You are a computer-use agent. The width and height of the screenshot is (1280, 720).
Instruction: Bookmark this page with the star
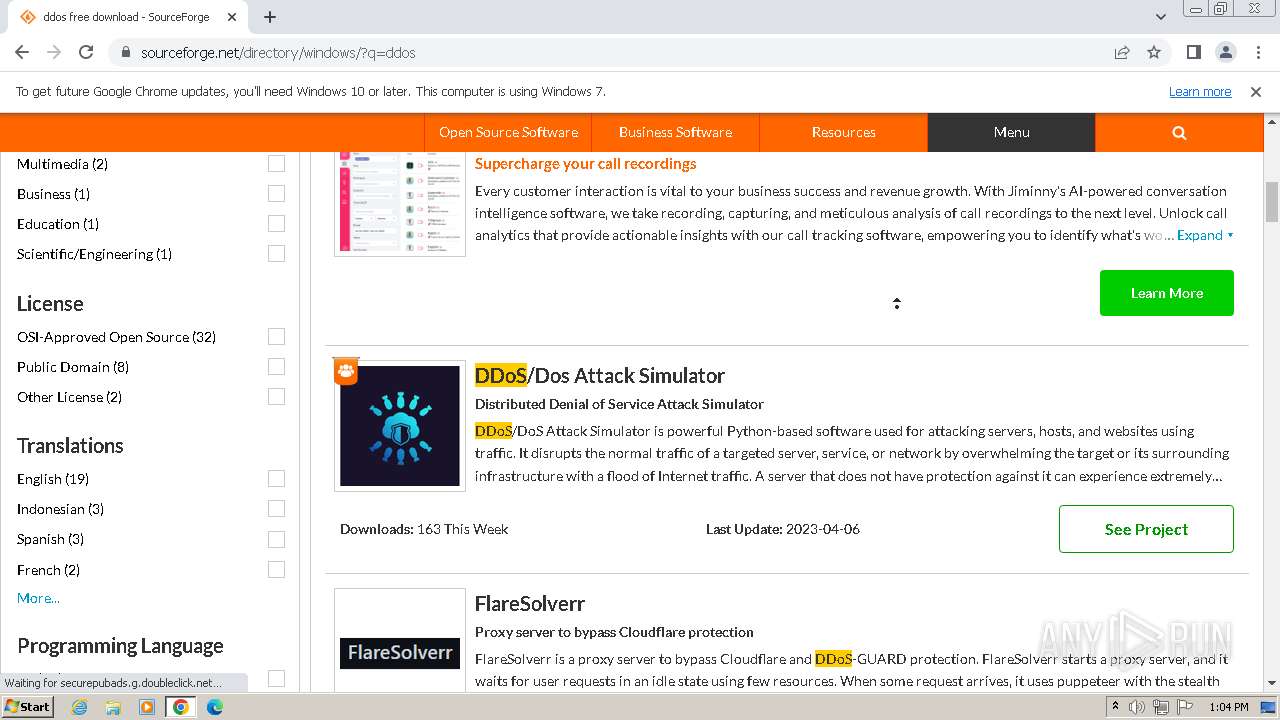[x=1154, y=52]
